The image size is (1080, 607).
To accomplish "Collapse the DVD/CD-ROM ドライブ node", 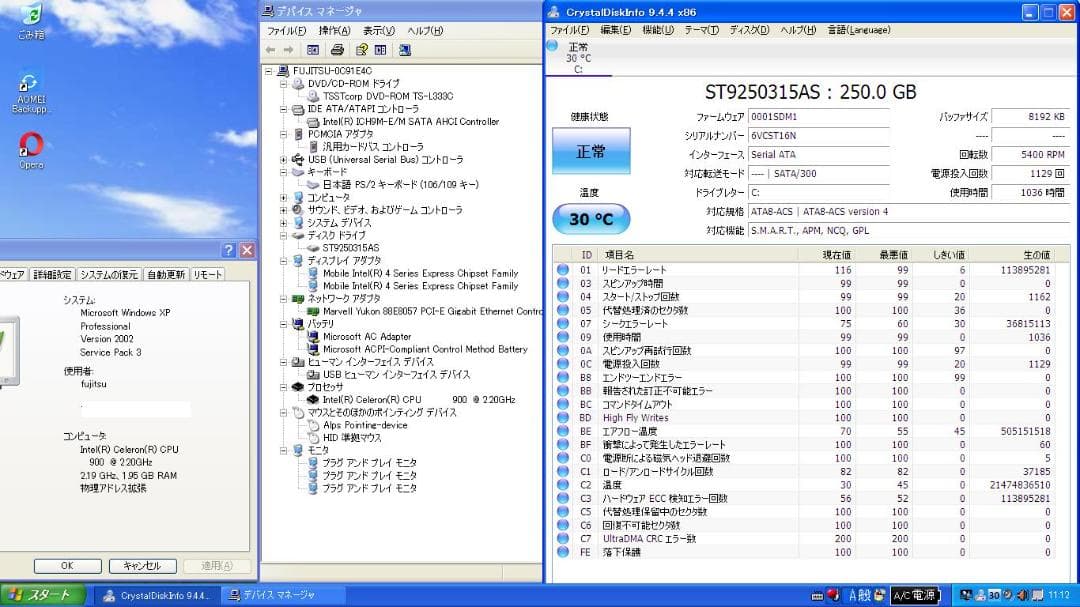I will [283, 83].
